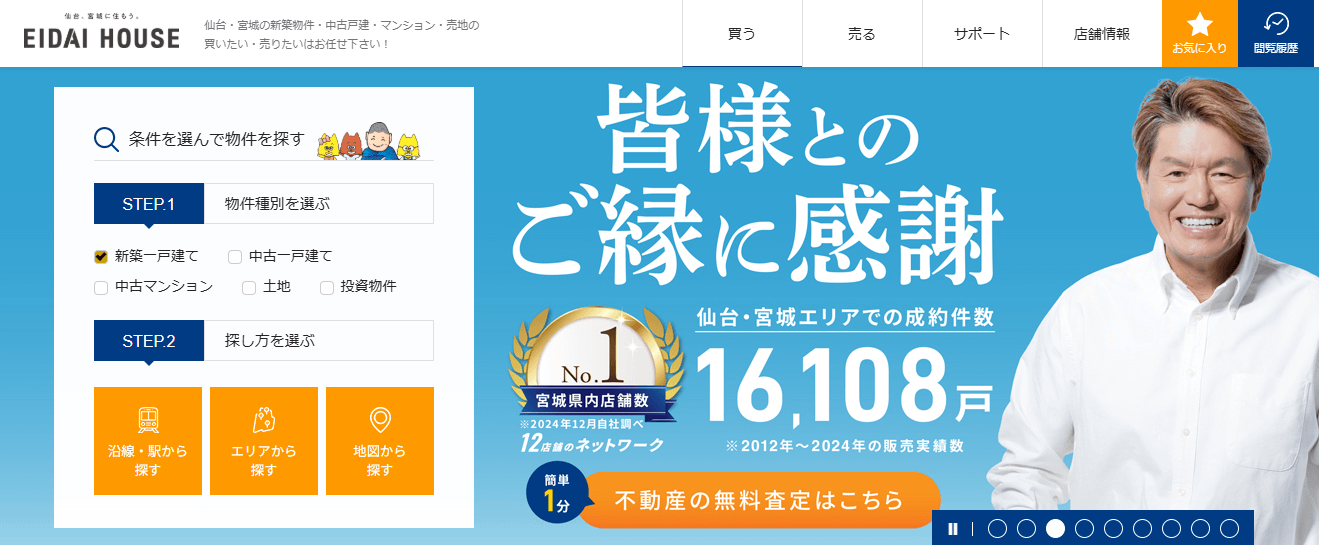Click the ※2012年〜2024年の販売実績数 note

coord(845,445)
